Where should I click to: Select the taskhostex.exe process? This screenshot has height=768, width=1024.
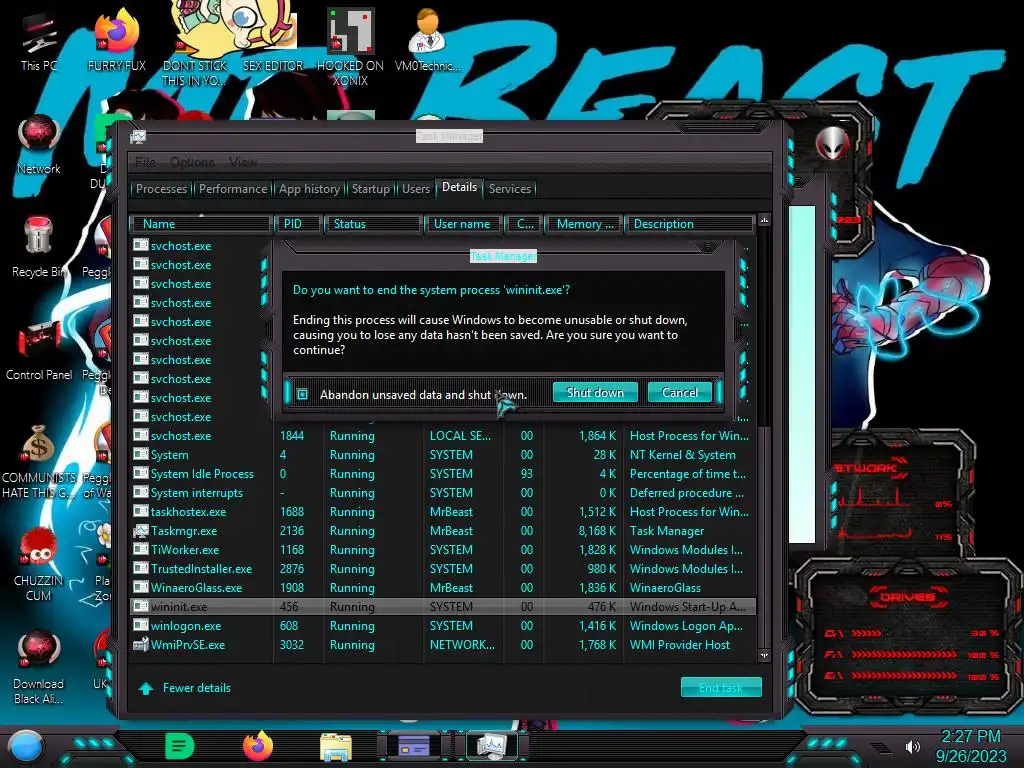pyautogui.click(x=443, y=512)
